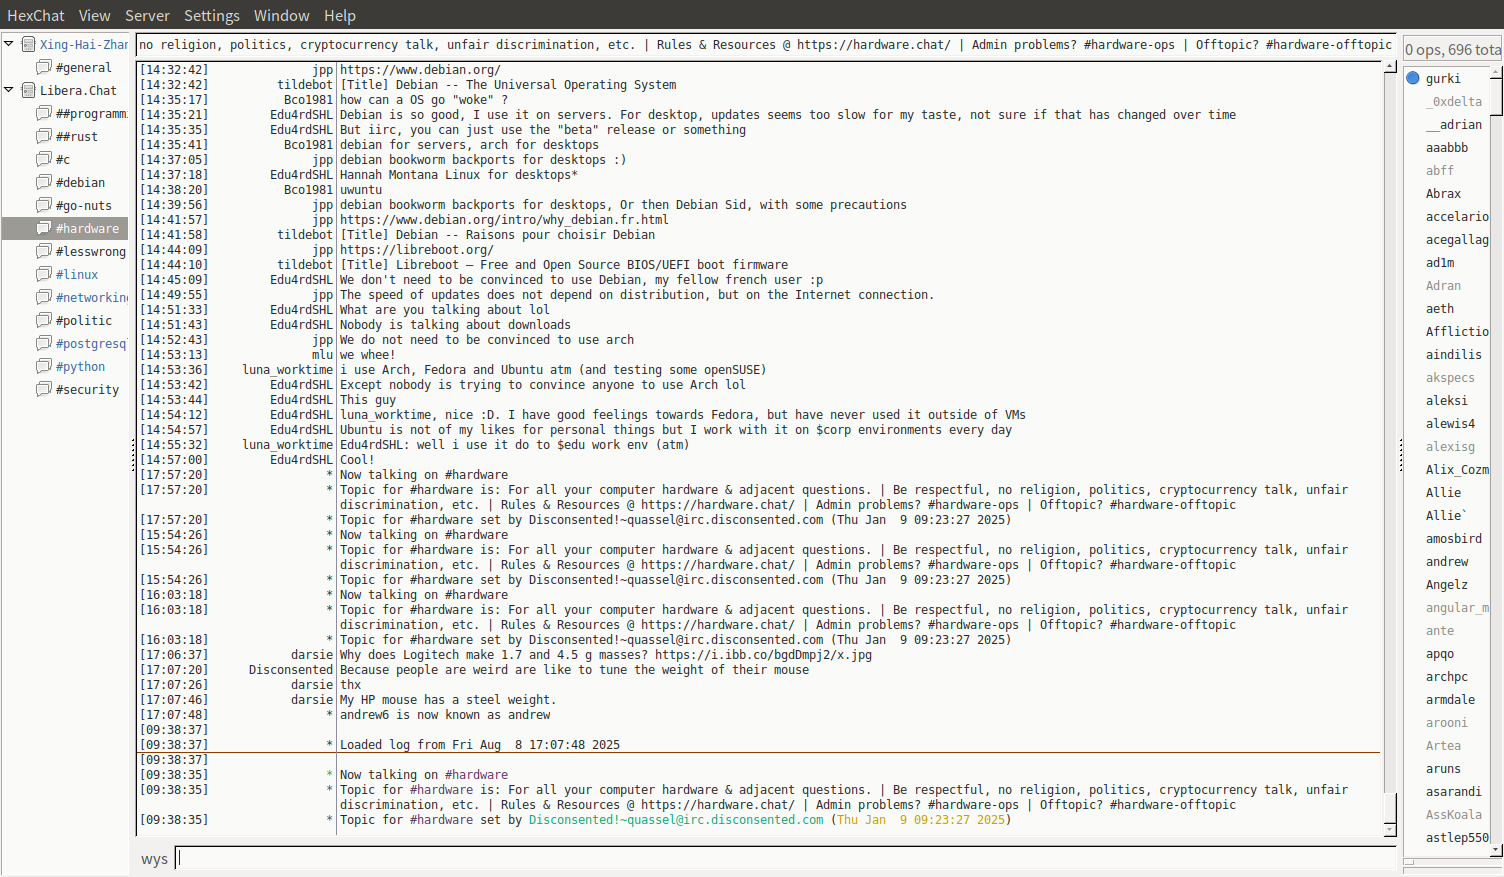Click the #politic channel icon
Viewport: 1504px width, 877px height.
coord(44,320)
